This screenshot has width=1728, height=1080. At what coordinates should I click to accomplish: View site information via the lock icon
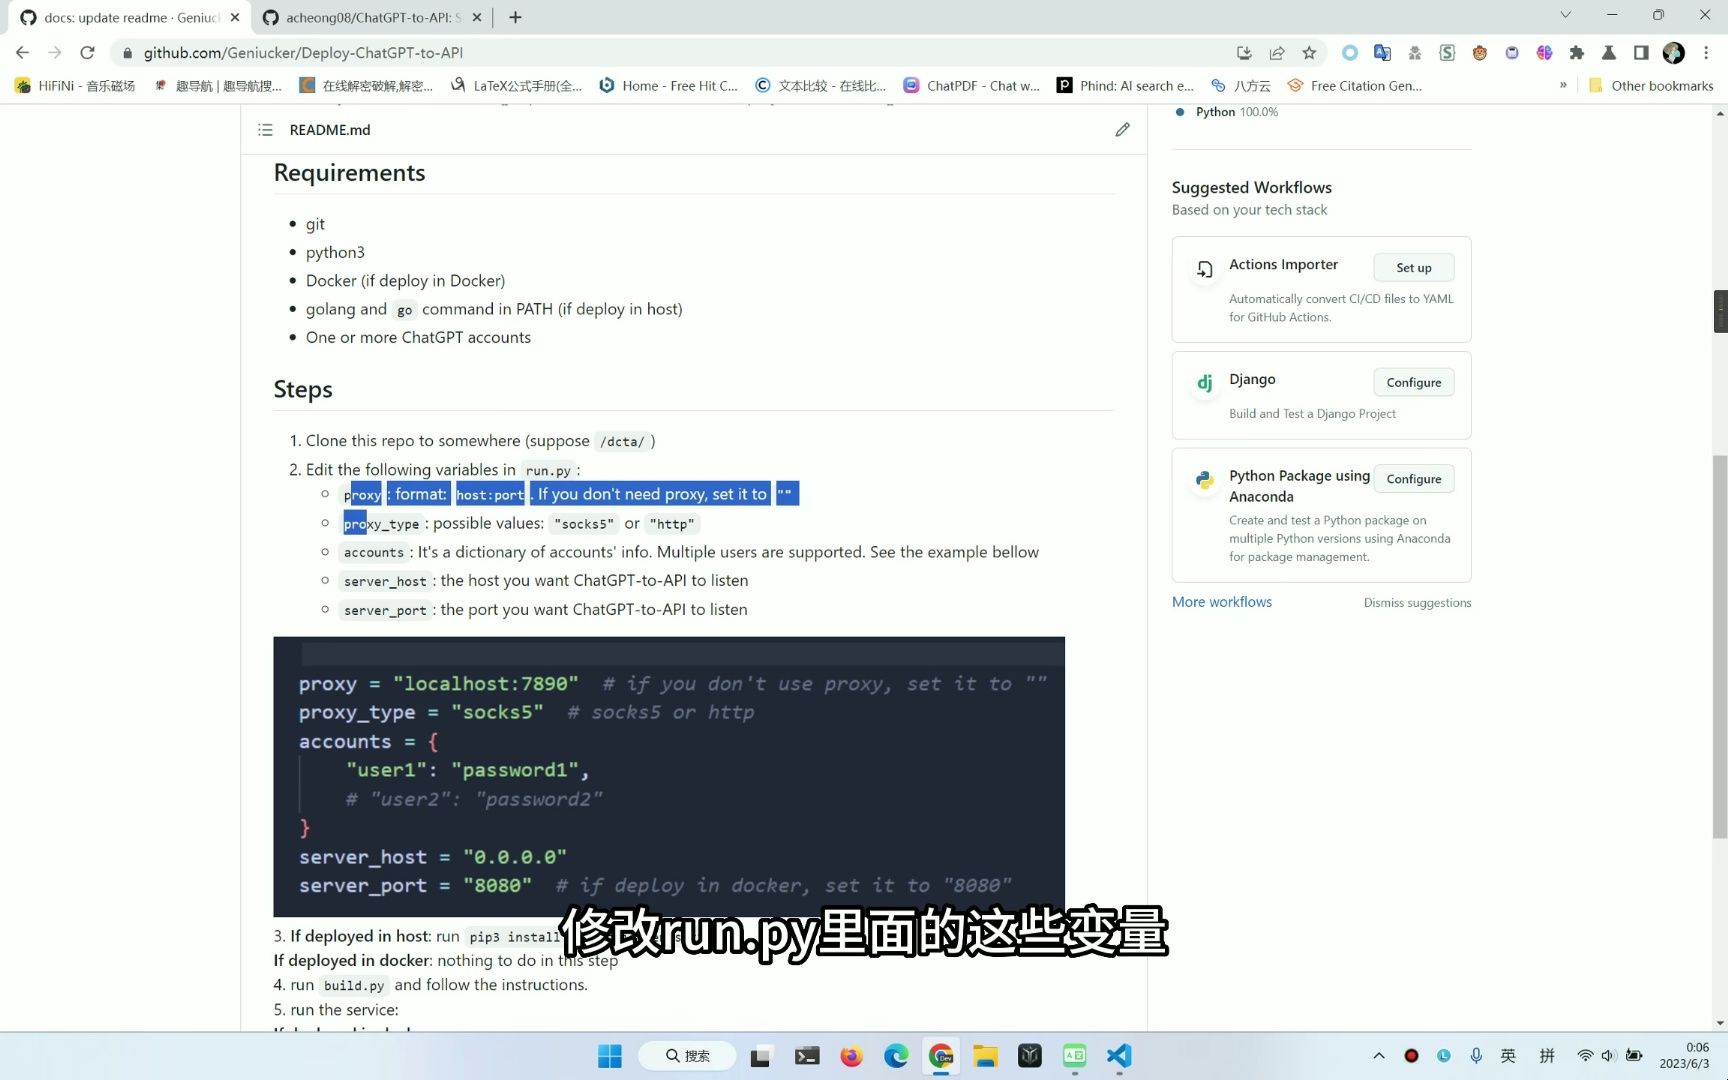coord(127,53)
